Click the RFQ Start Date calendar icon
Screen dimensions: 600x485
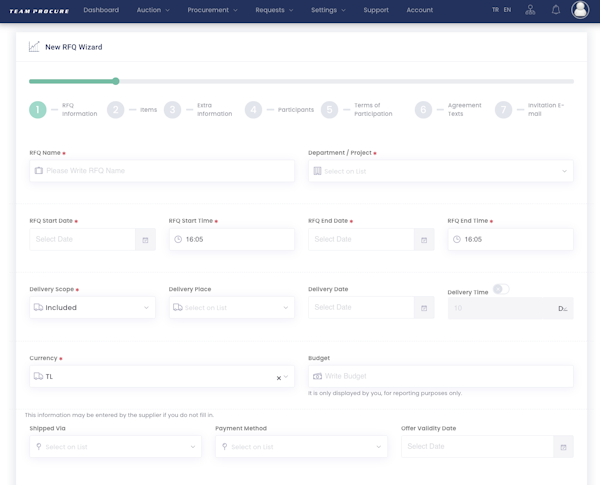[145, 240]
